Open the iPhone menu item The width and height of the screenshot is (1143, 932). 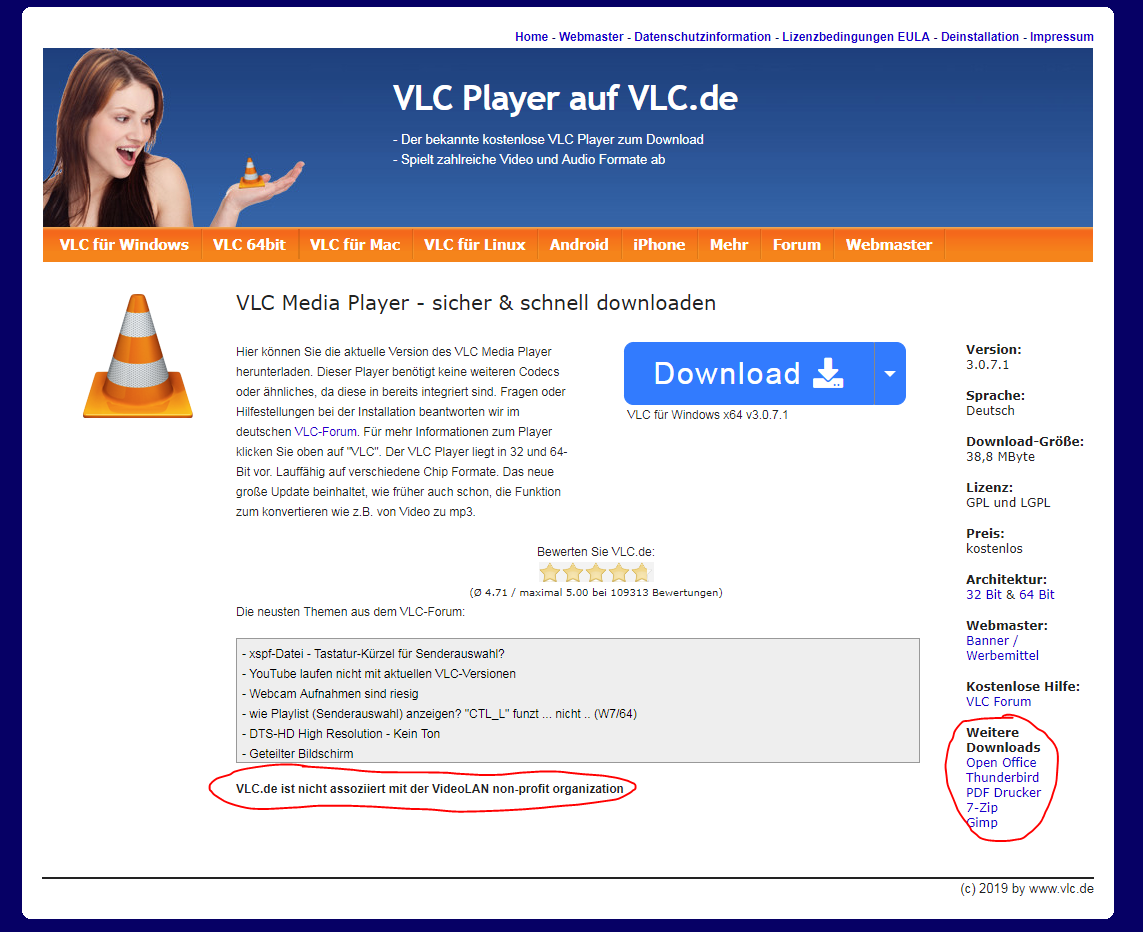pos(659,245)
